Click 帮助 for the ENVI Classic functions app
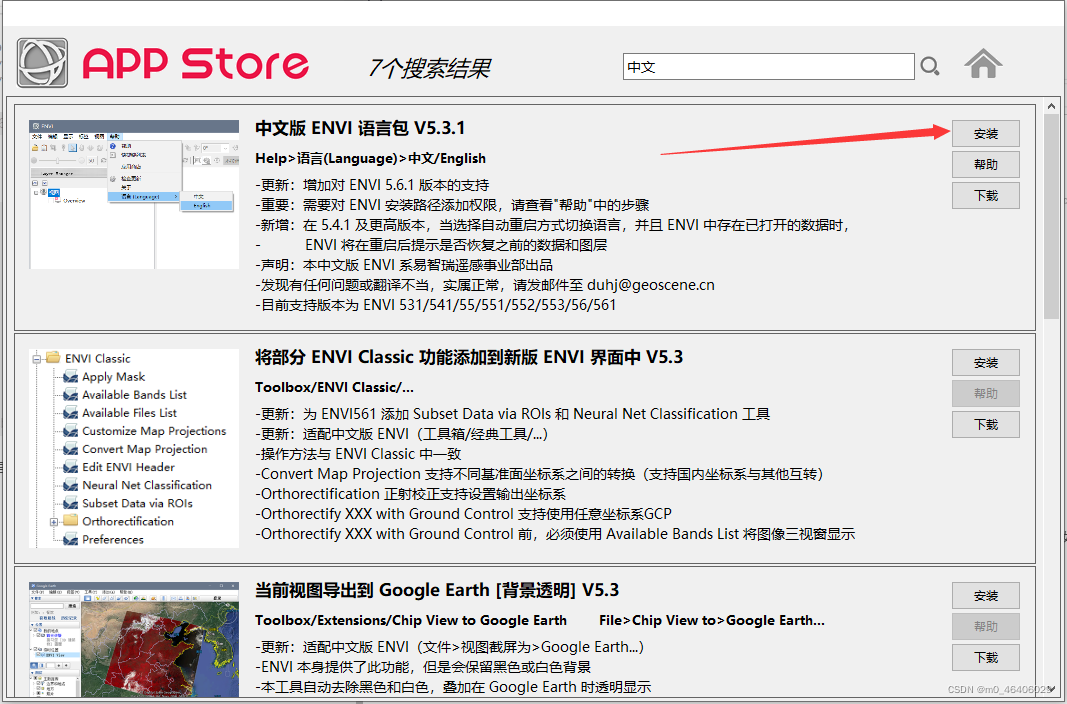The image size is (1067, 704). coord(985,393)
